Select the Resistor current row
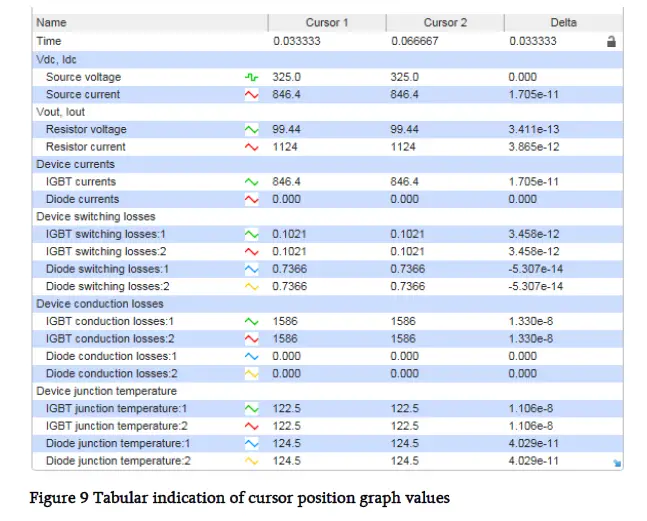 [86, 147]
